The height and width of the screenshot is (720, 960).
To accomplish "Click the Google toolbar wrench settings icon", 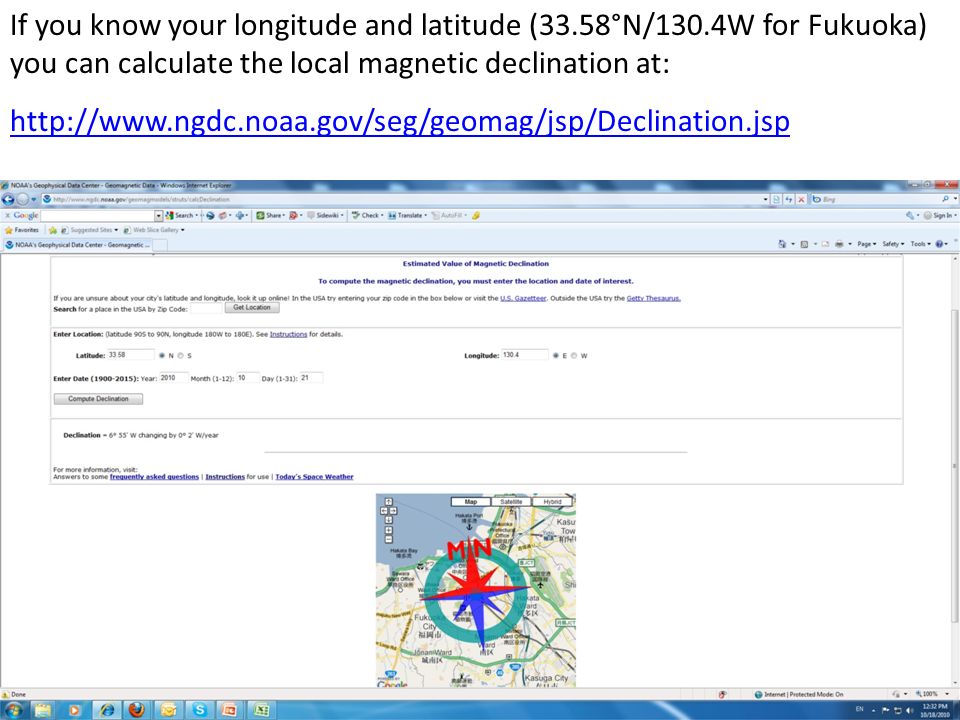I will coord(910,216).
